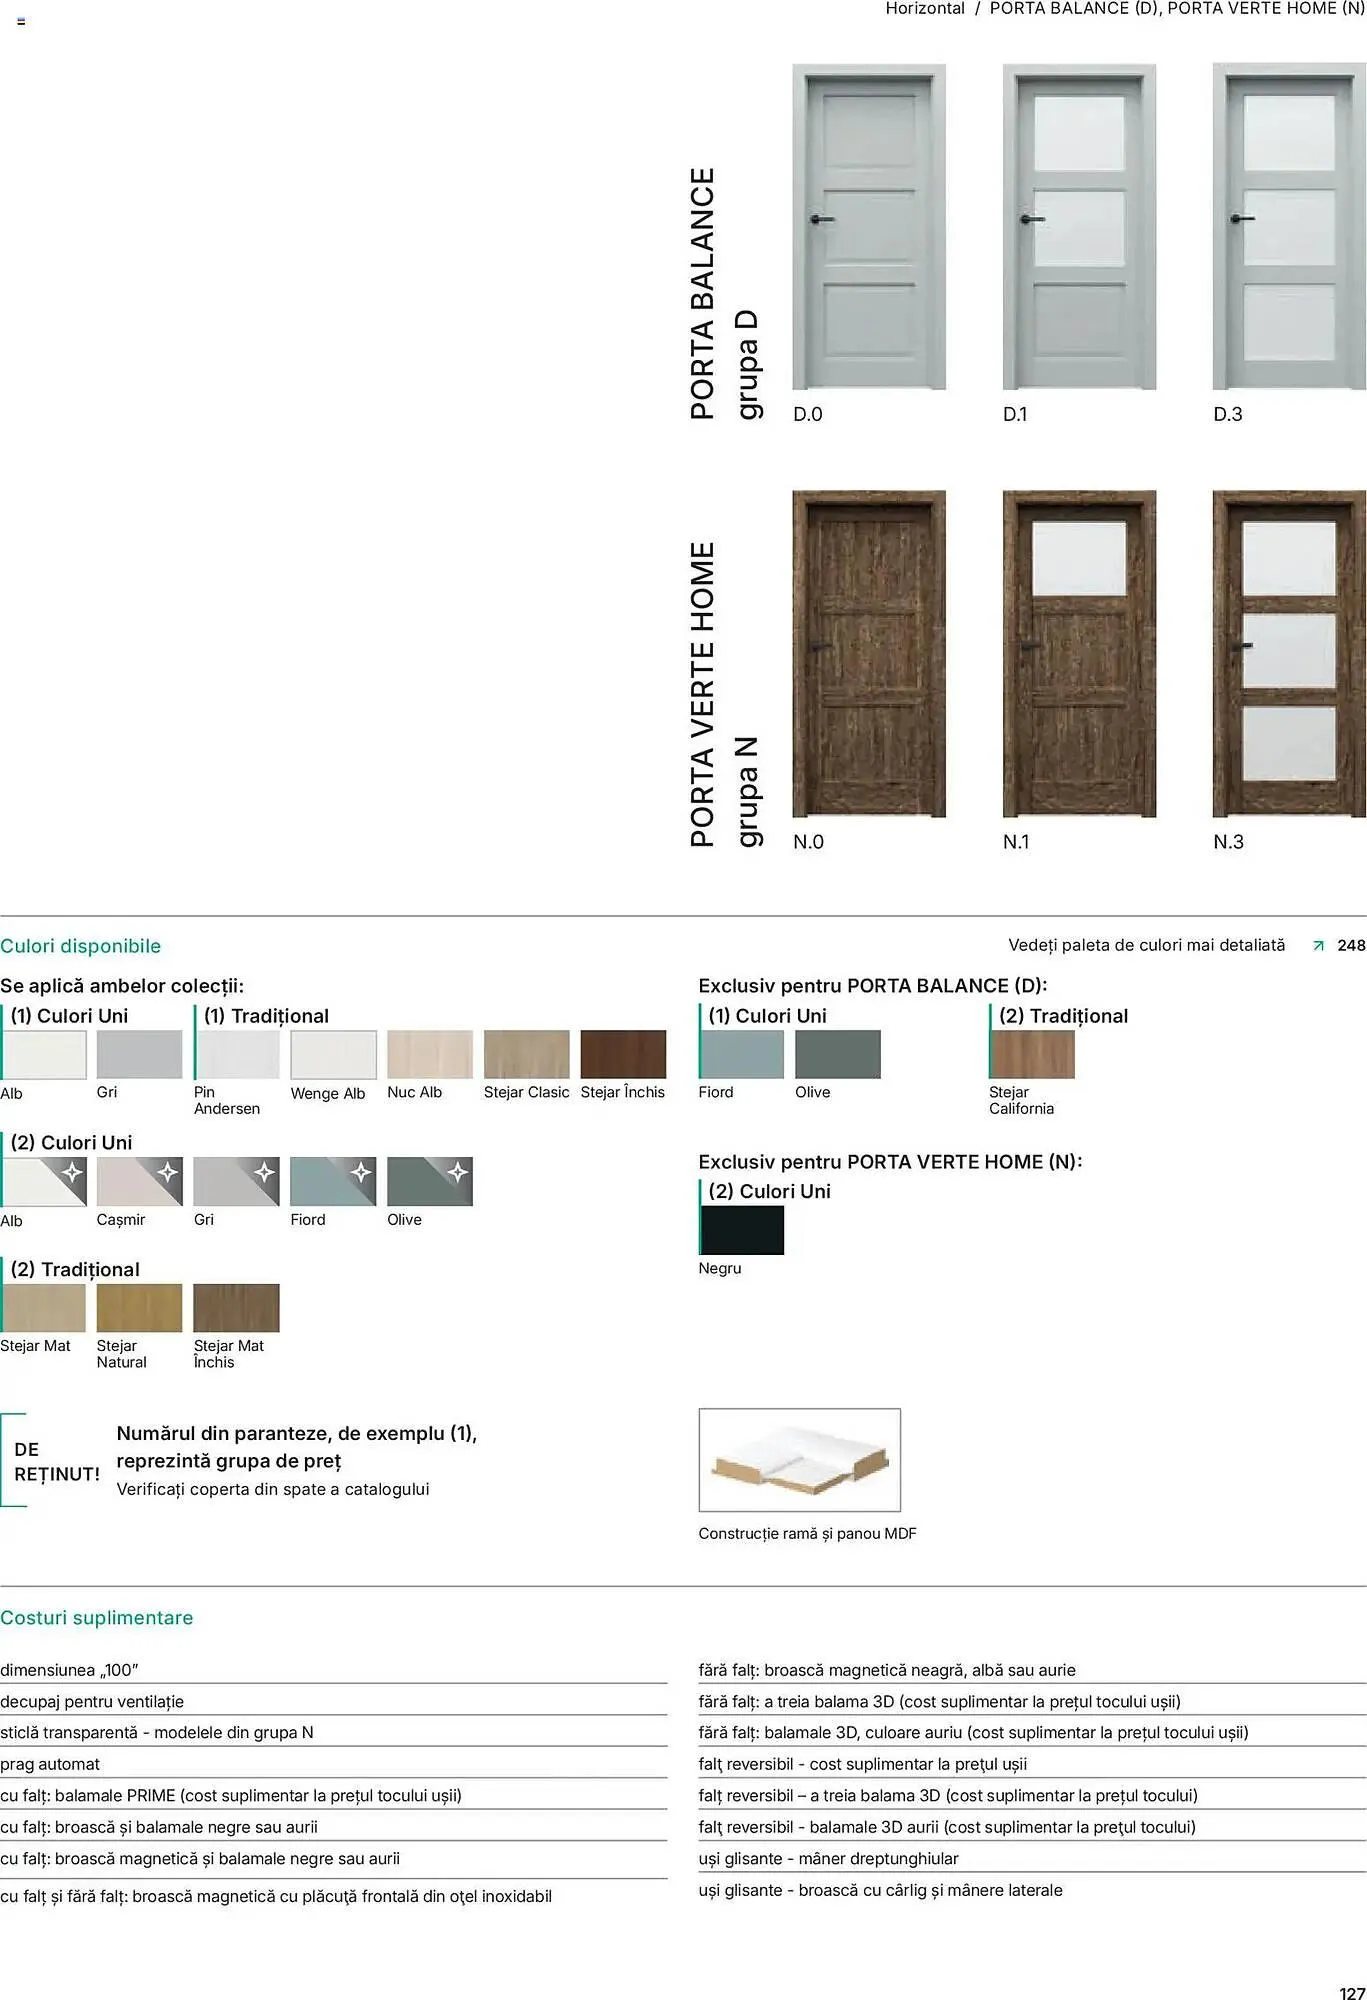This screenshot has width=1367, height=2000.
Task: Click the star badge on the group 2 Alb swatch
Action: coord(72,1172)
